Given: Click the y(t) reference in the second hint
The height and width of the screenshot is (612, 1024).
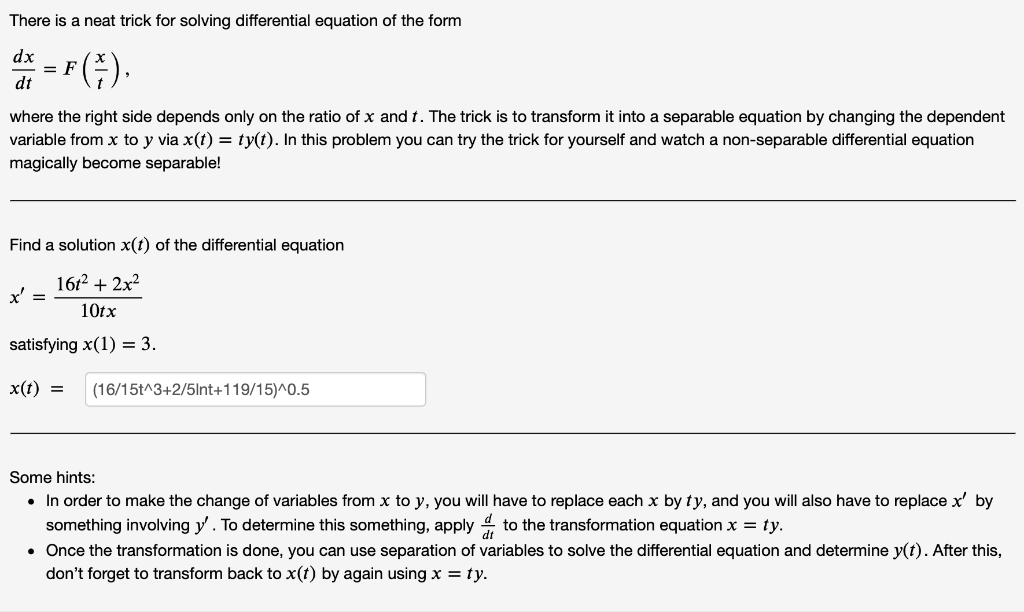Looking at the screenshot, I should click(909, 550).
